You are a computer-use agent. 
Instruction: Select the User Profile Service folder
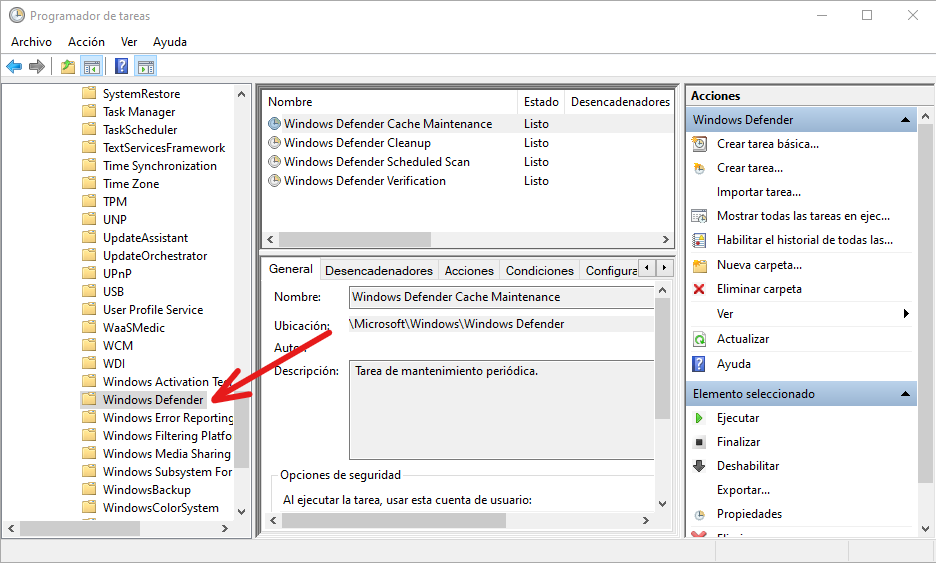(x=153, y=309)
